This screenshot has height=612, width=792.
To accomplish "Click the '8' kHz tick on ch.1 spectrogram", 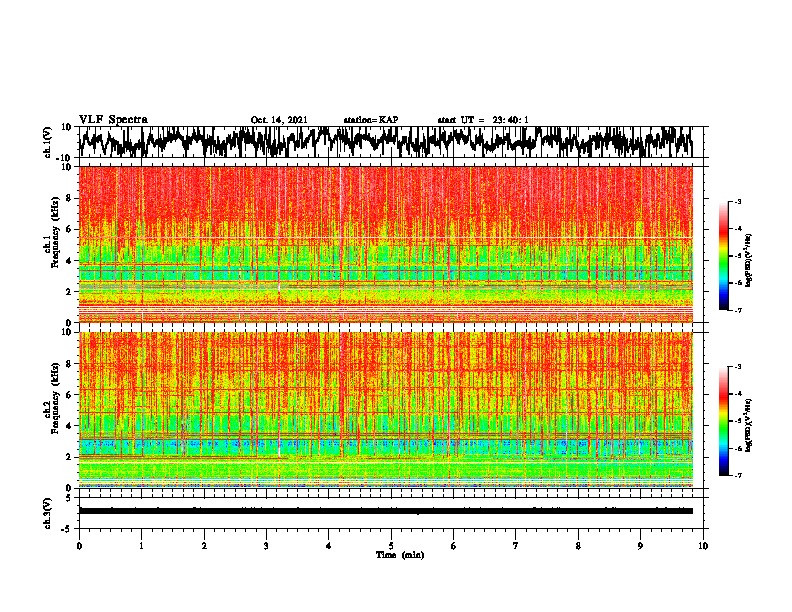I will pyautogui.click(x=69, y=198).
